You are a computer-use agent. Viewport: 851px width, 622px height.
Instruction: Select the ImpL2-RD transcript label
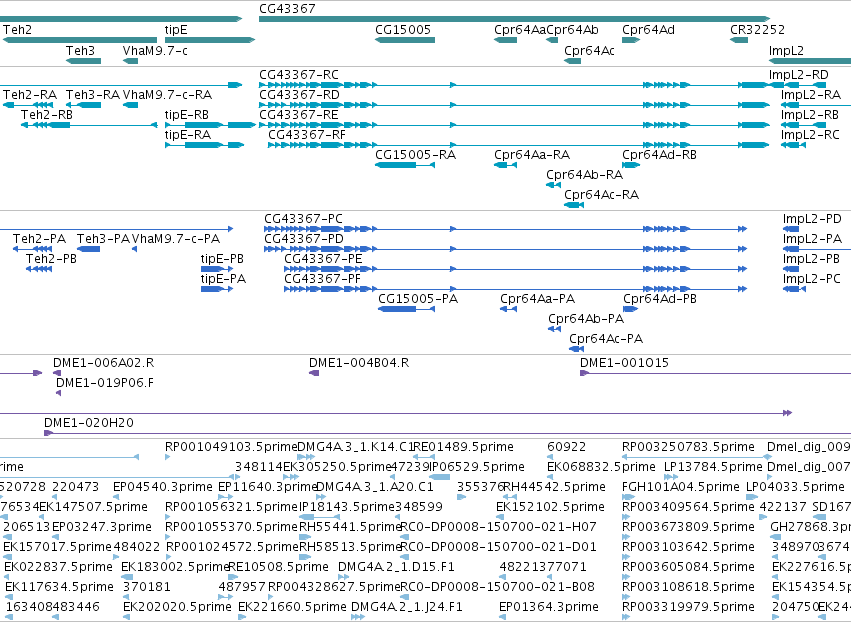tap(799, 75)
